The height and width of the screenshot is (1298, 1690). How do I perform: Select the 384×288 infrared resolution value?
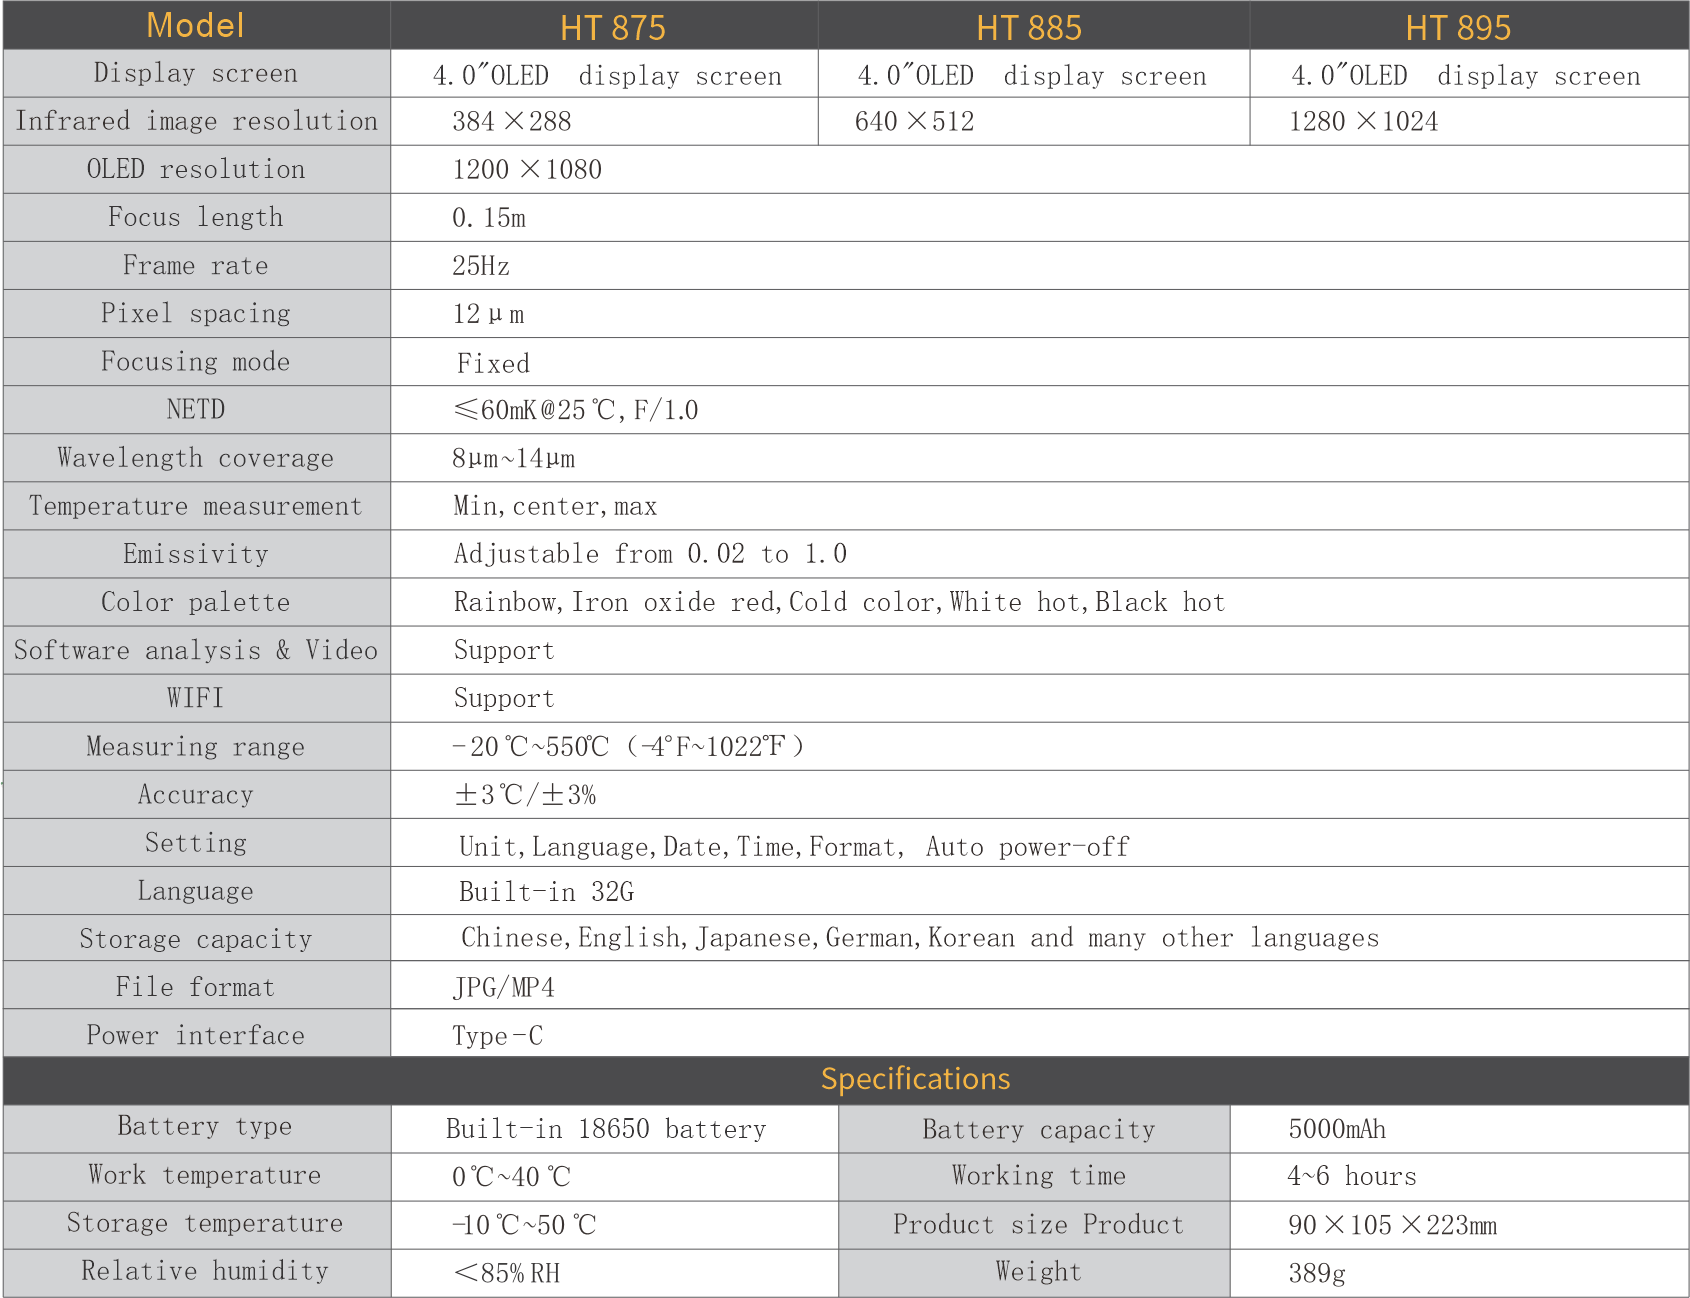click(x=511, y=122)
